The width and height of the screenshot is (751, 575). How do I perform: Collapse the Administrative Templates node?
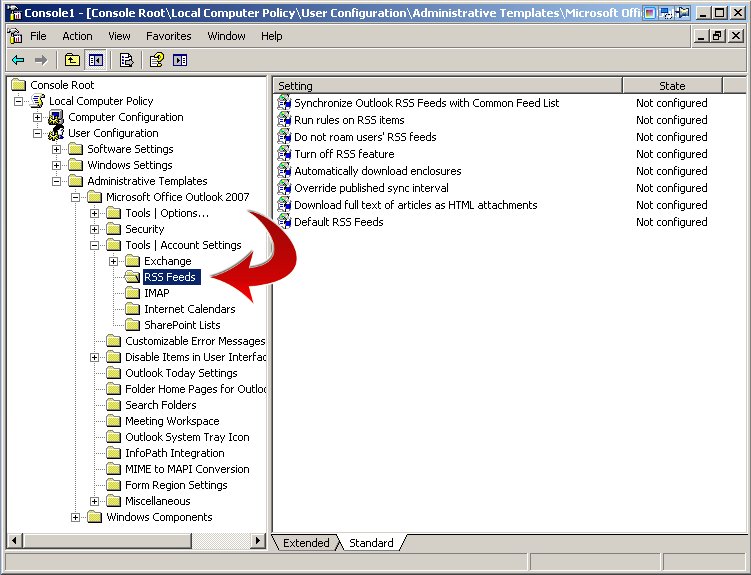click(57, 181)
